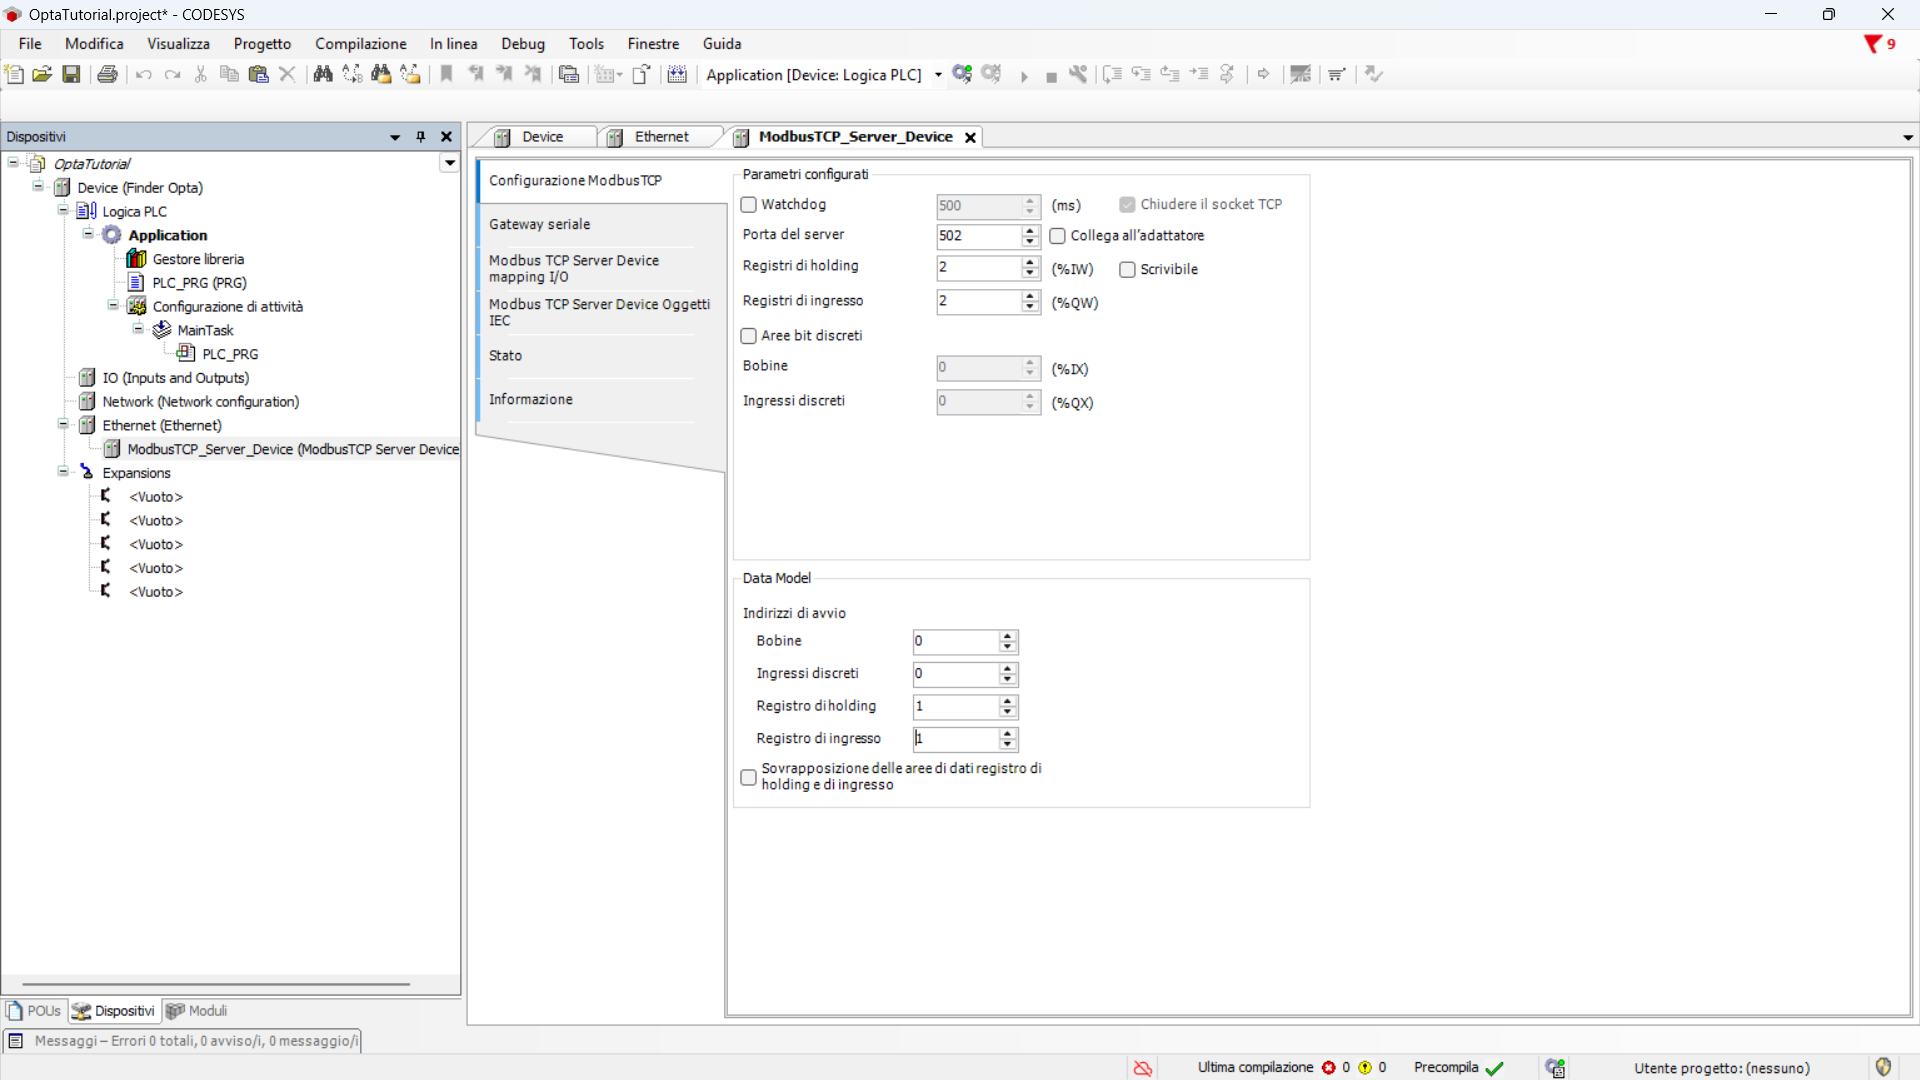Click the Start play icon in toolbar

click(1023, 76)
